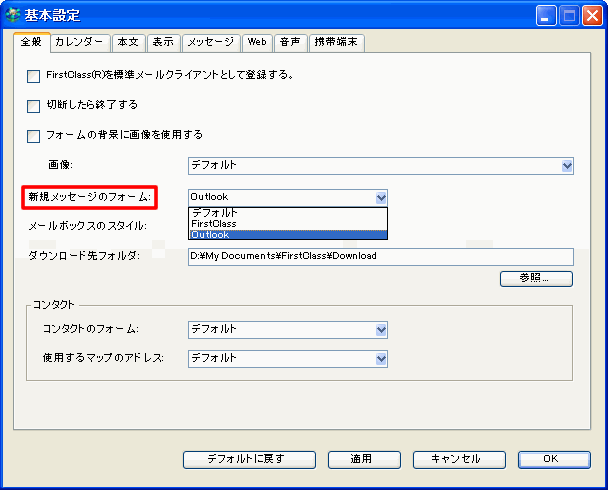The width and height of the screenshot is (608, 490).
Task: Confirm settings with the OK button
Action: pyautogui.click(x=550, y=459)
